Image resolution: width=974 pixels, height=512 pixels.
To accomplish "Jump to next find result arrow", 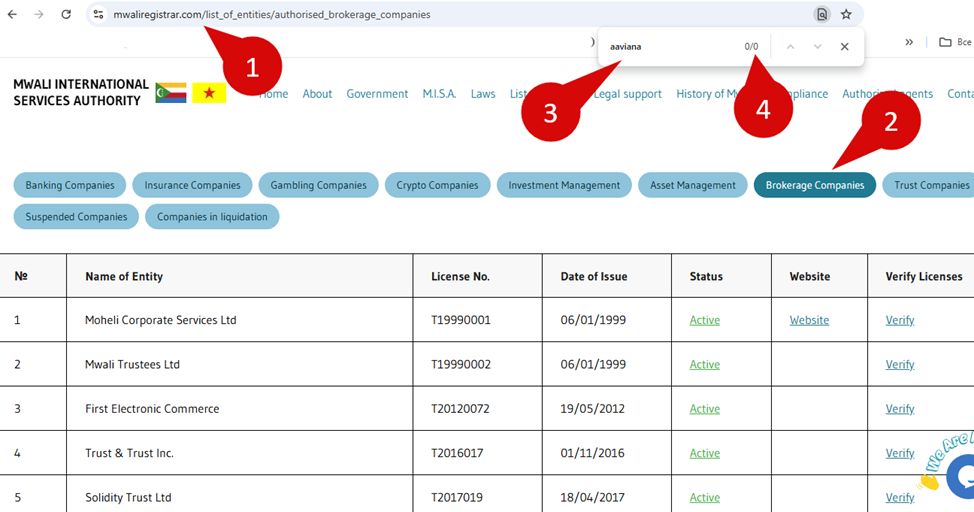I will pyautogui.click(x=817, y=47).
